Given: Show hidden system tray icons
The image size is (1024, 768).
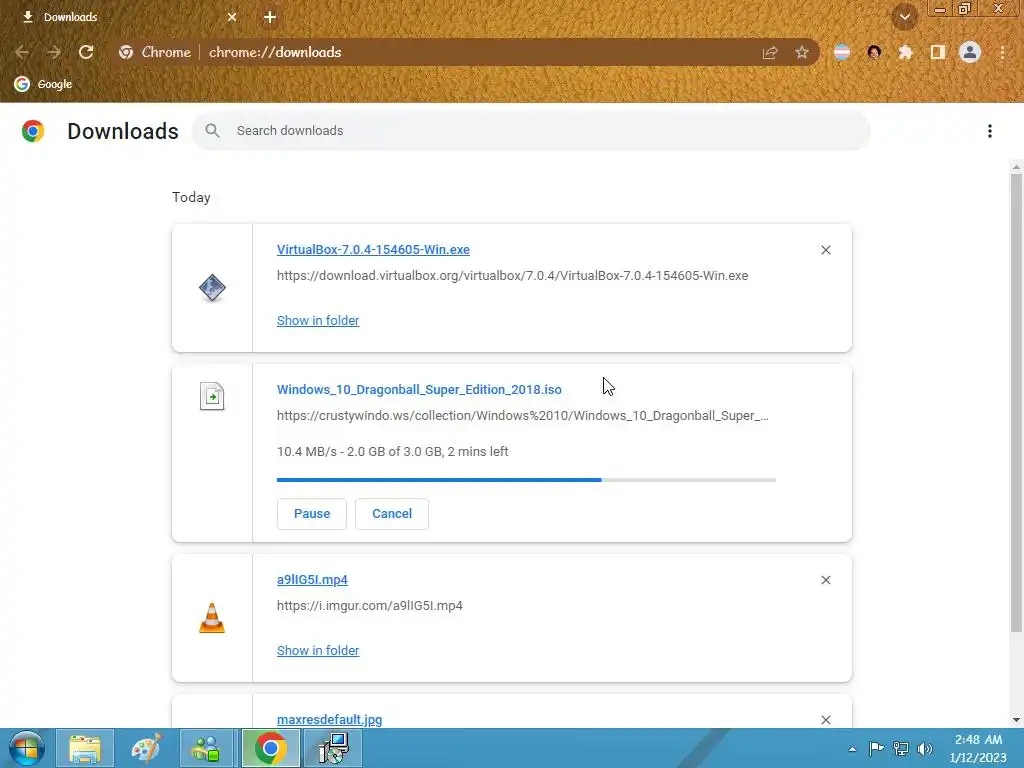Looking at the screenshot, I should pyautogui.click(x=852, y=749).
